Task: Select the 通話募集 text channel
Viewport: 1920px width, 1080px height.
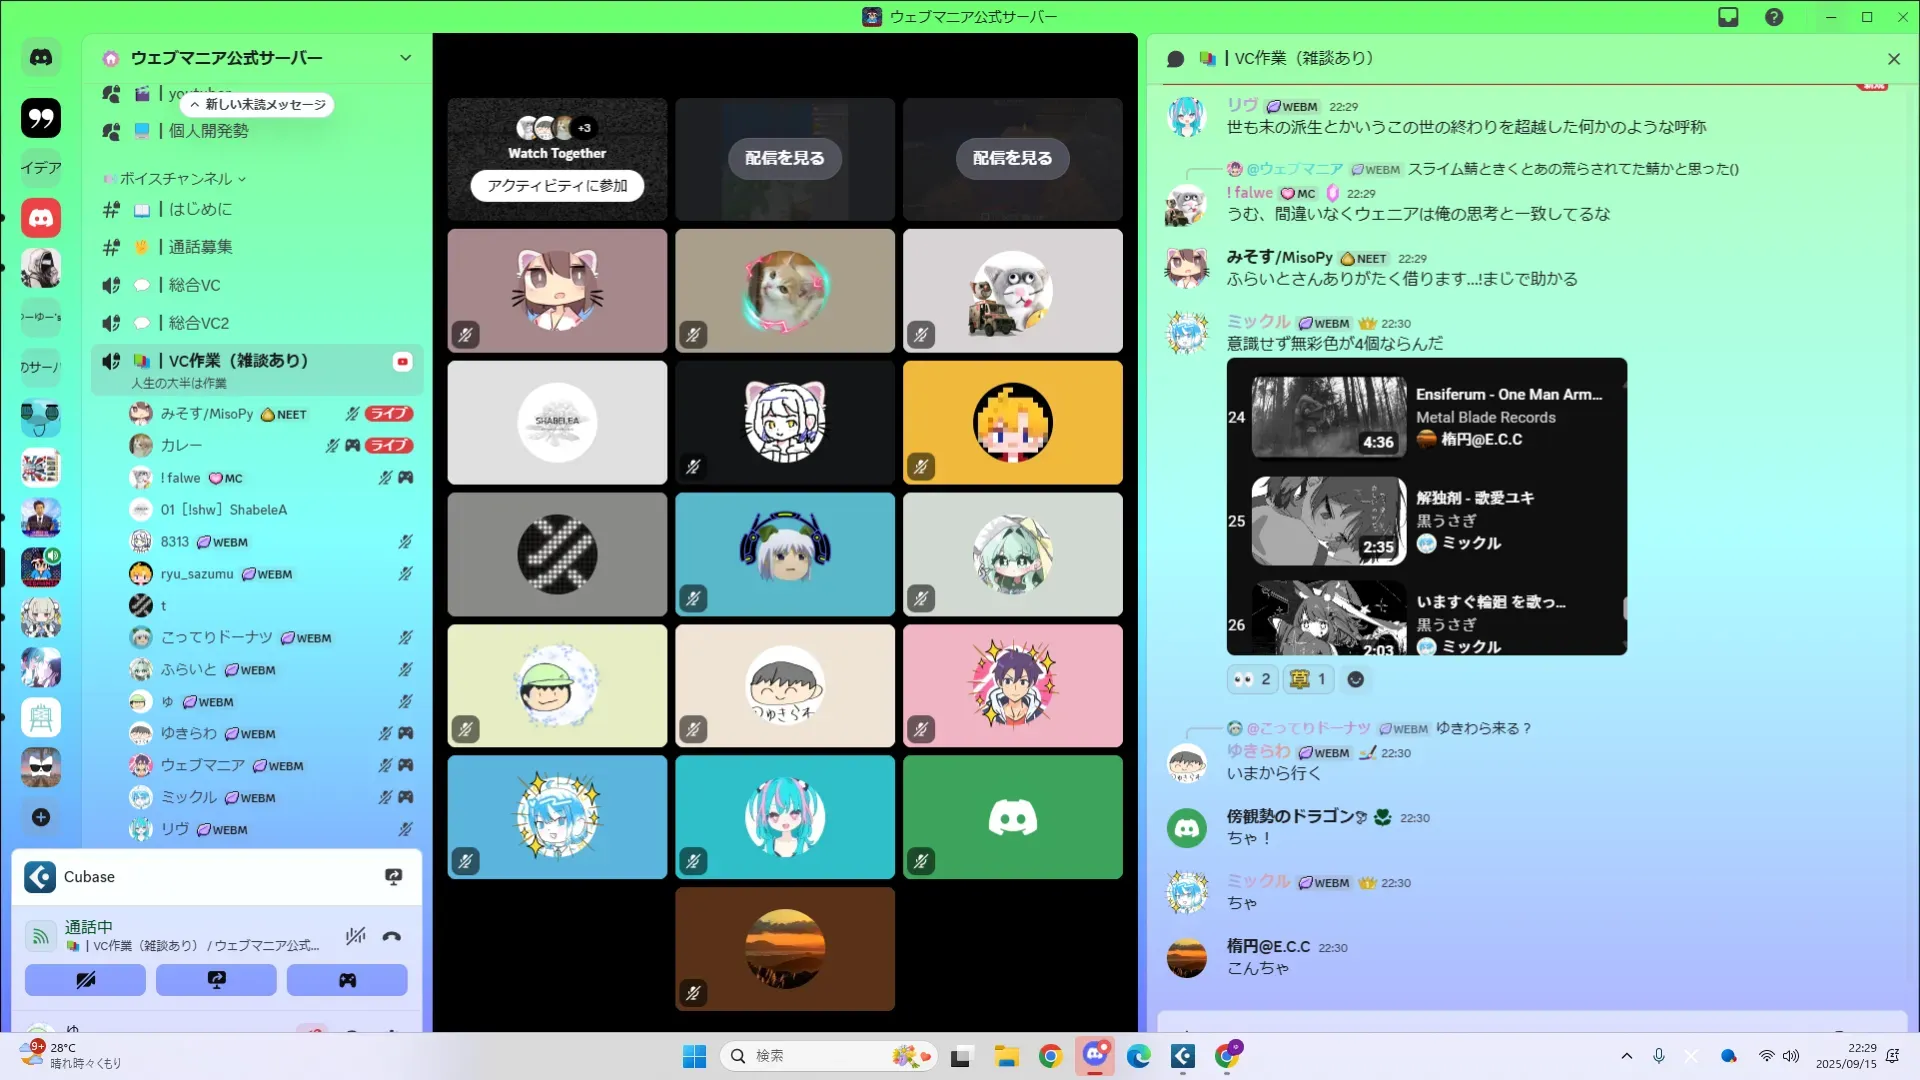Action: 200,247
